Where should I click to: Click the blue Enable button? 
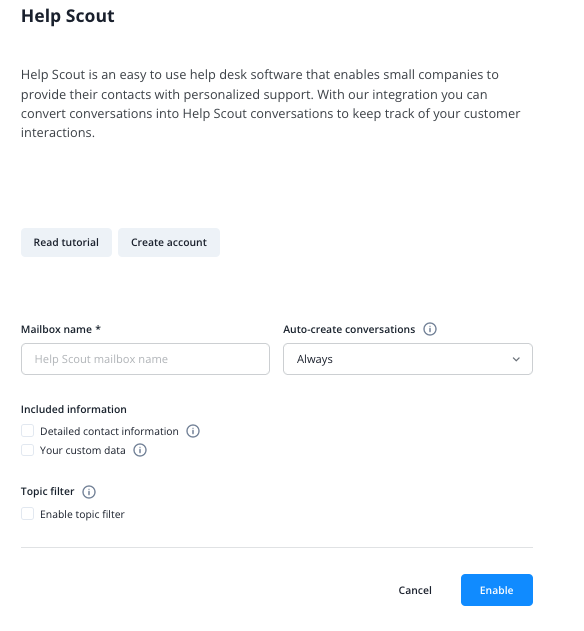point(497,590)
